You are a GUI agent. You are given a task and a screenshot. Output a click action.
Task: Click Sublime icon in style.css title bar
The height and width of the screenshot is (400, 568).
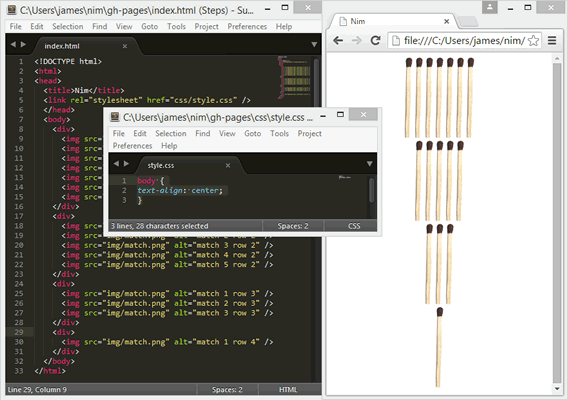tap(115, 117)
